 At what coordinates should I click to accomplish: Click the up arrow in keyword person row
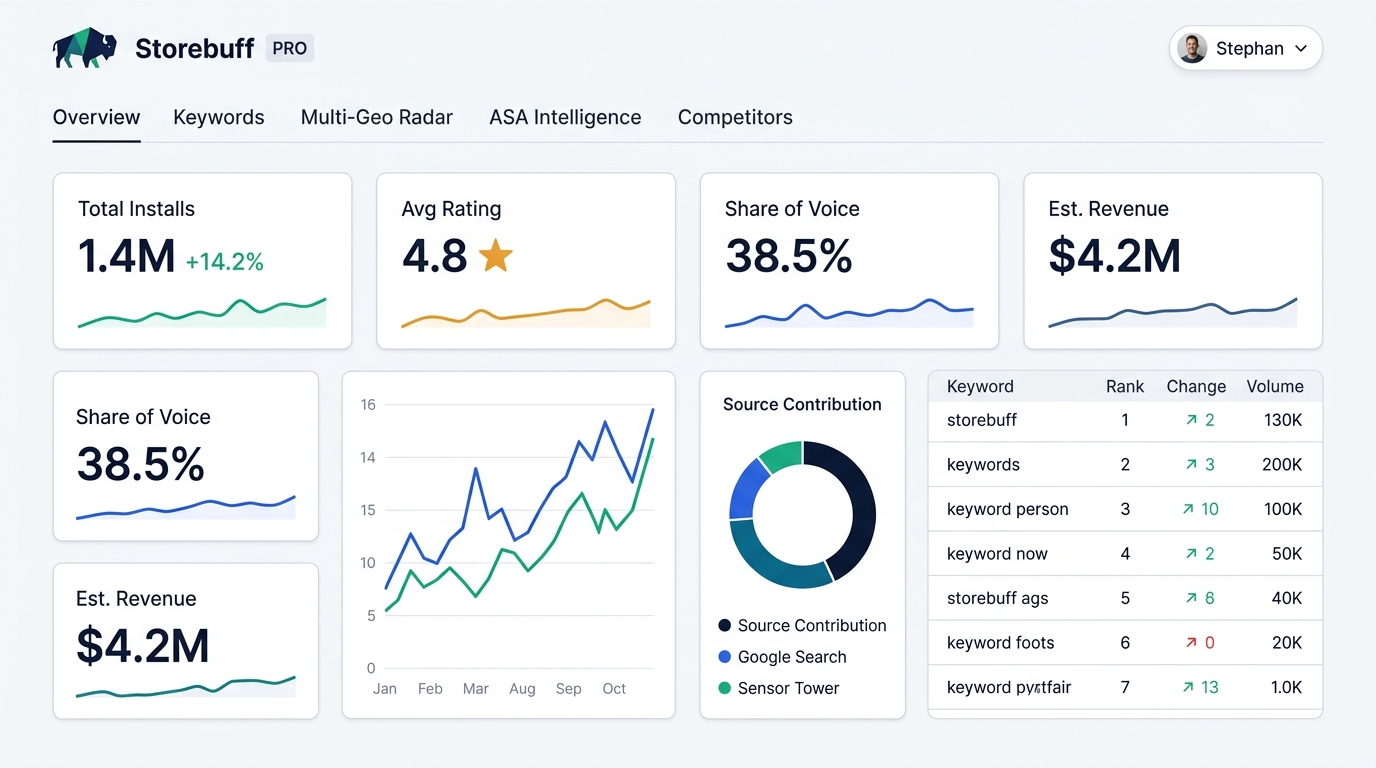(x=1187, y=509)
